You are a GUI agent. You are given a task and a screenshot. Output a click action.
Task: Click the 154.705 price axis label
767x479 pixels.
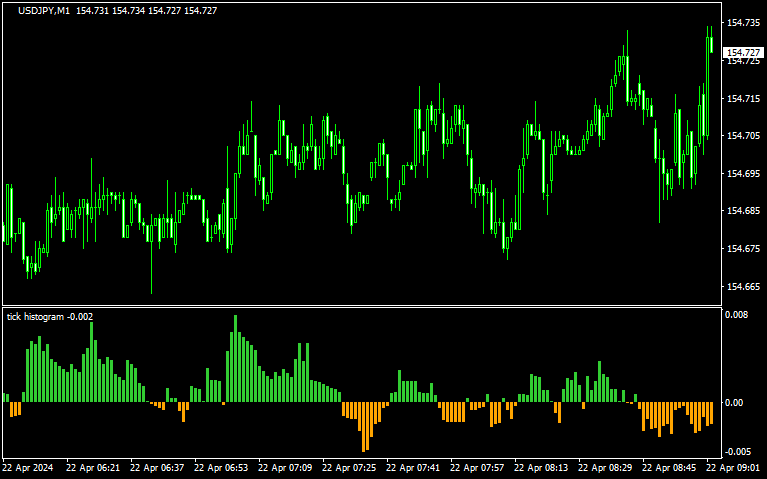point(744,136)
